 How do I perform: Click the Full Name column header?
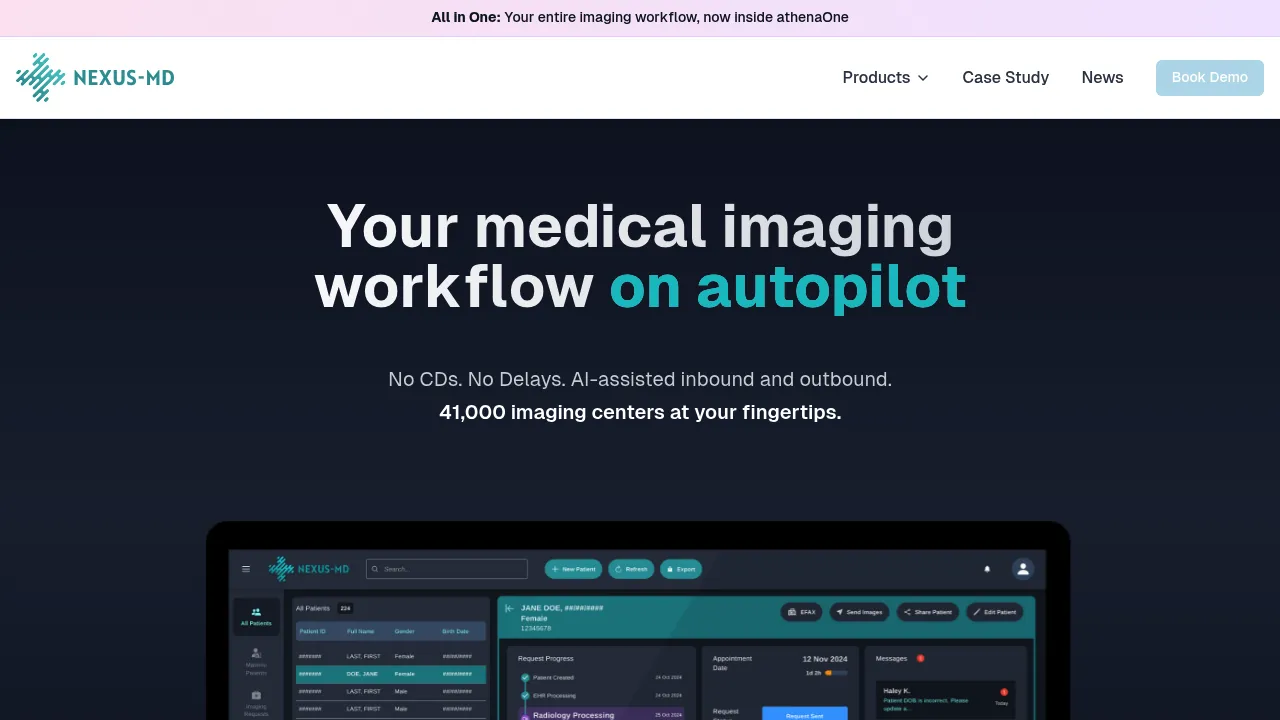tap(359, 631)
